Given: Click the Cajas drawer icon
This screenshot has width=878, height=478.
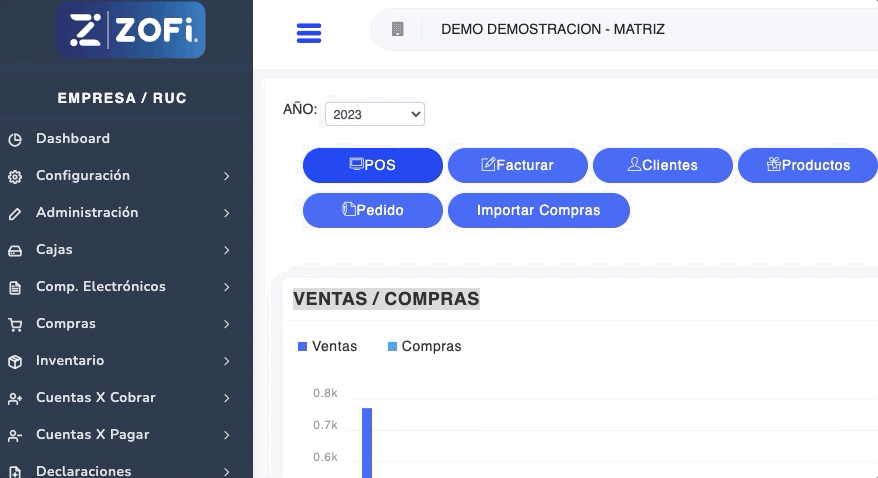Looking at the screenshot, I should tap(15, 250).
